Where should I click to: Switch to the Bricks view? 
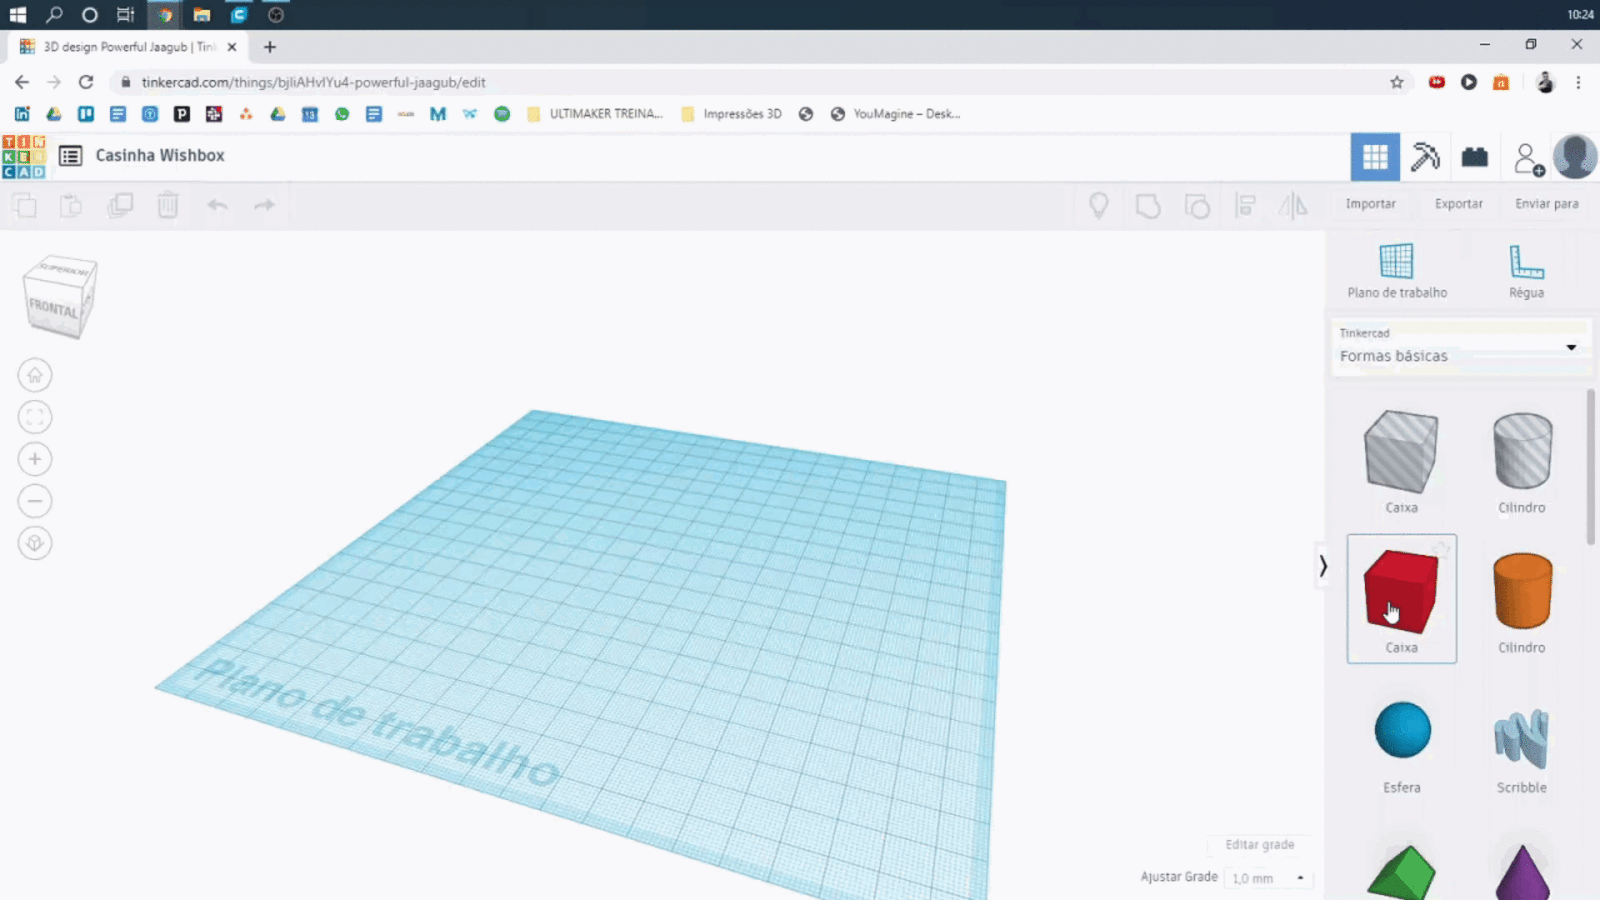pos(1475,157)
